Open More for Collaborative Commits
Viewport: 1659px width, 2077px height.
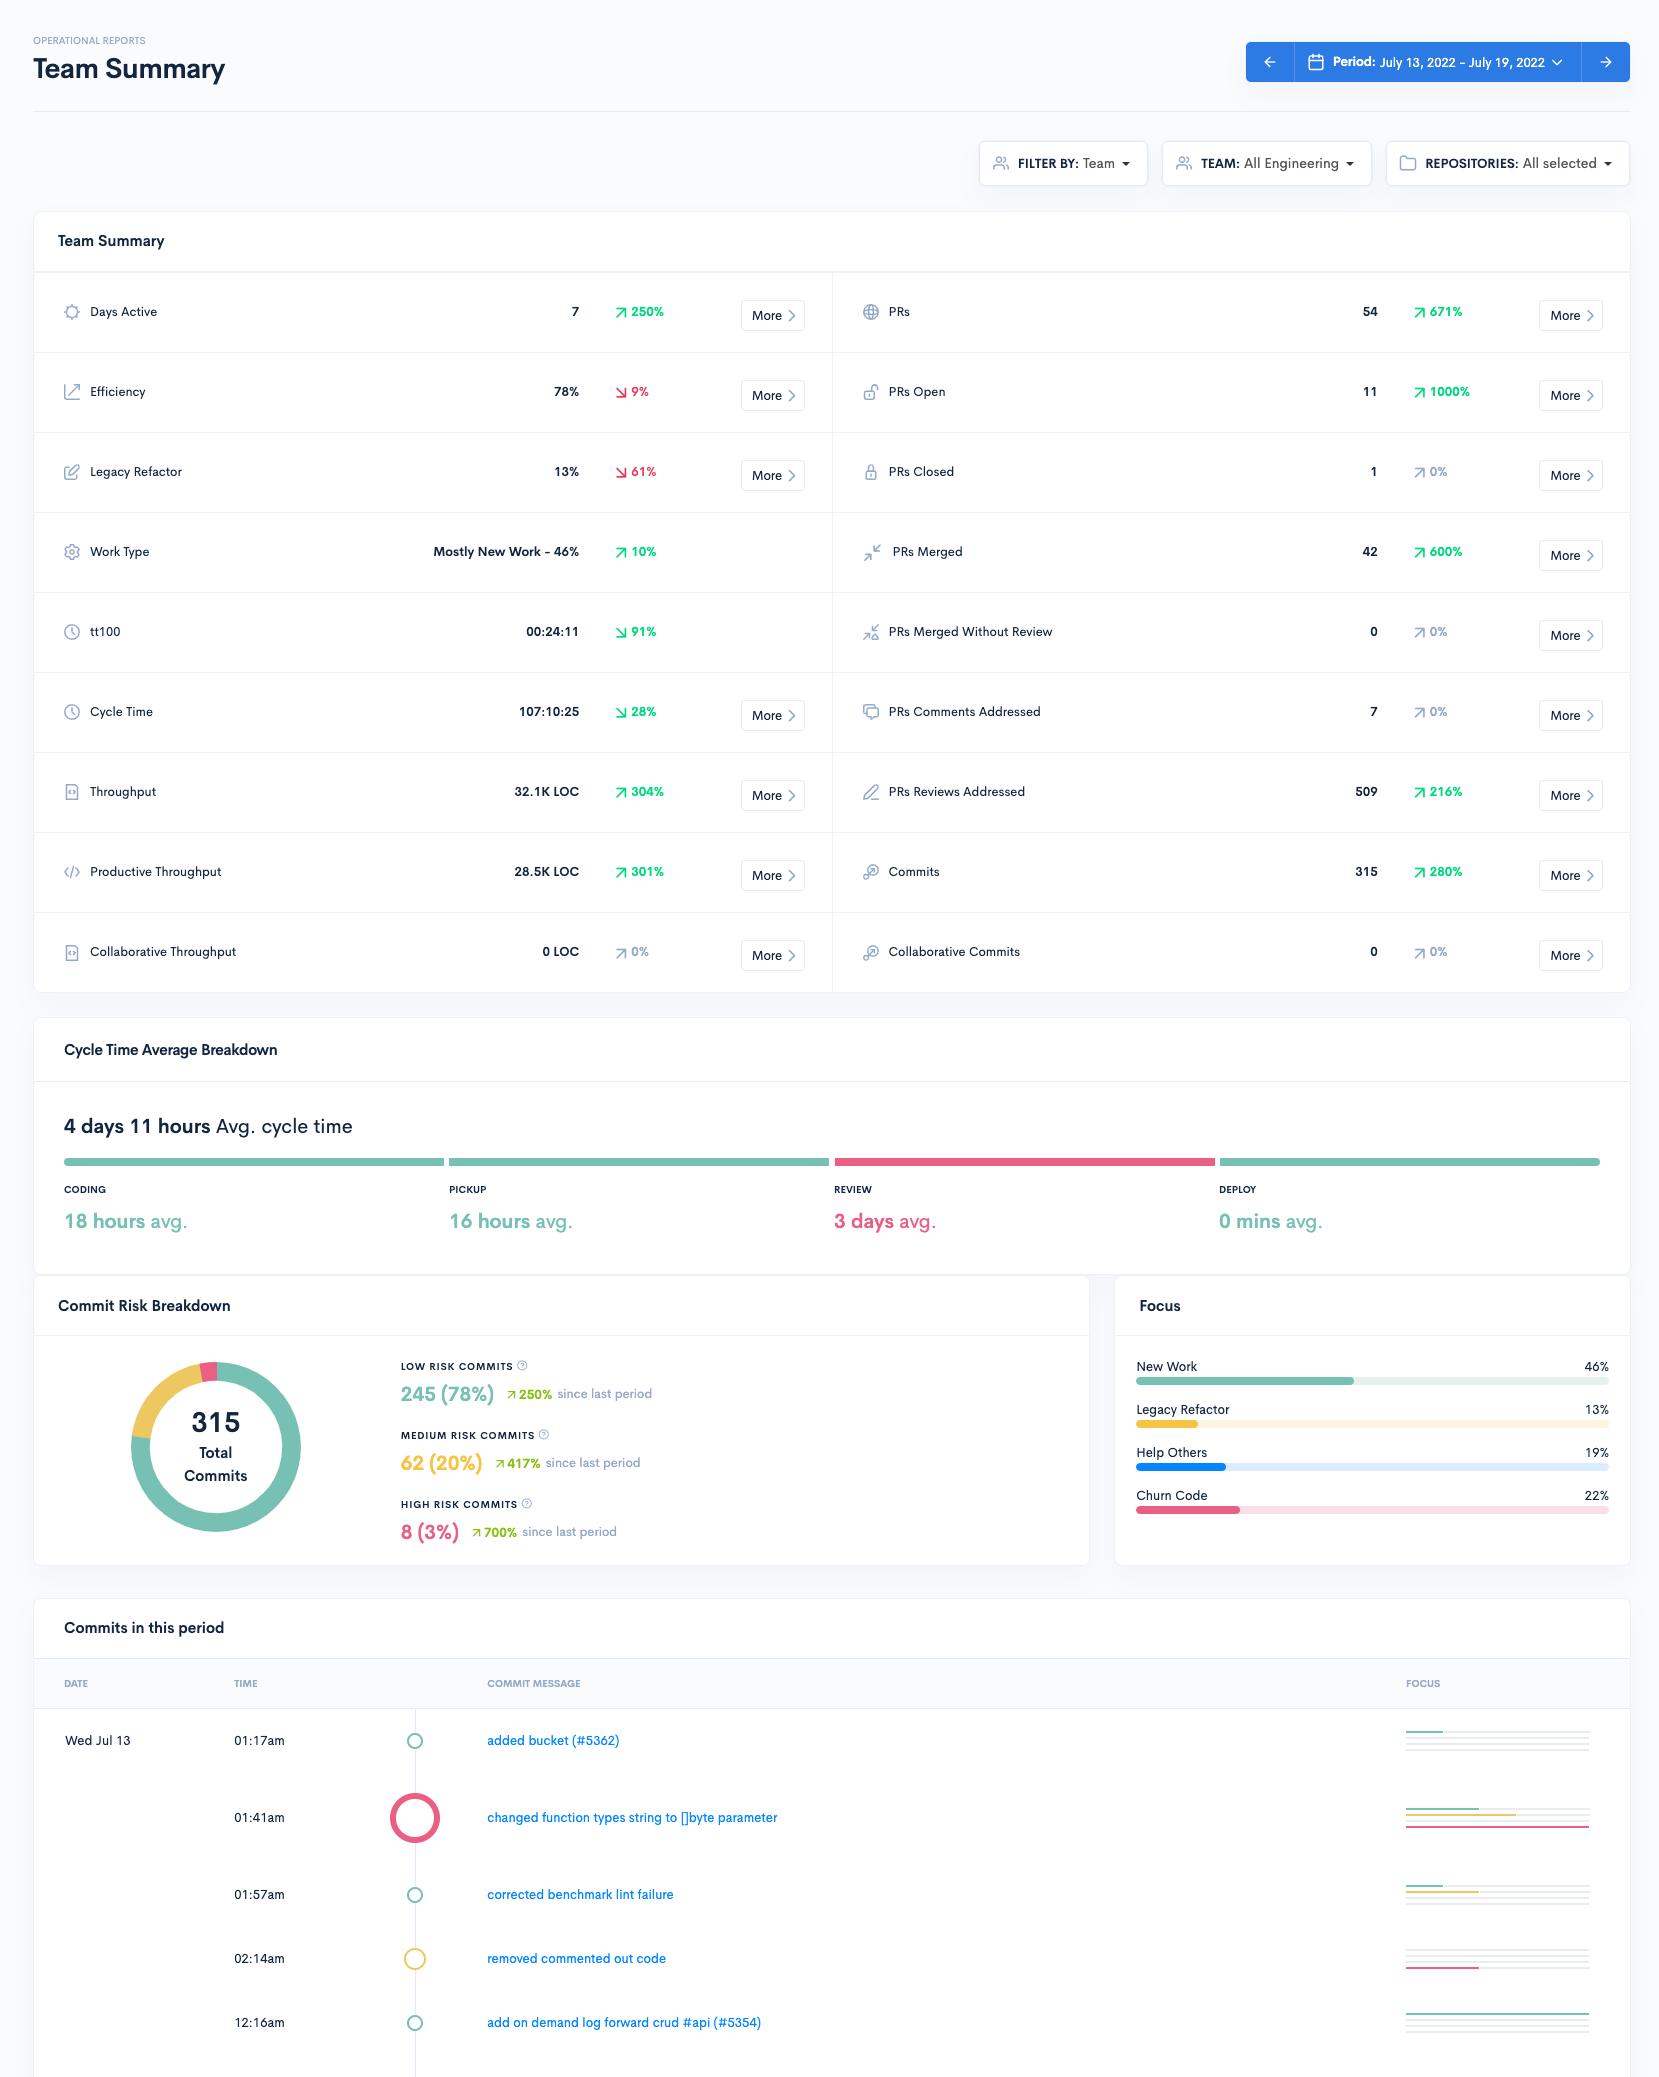pos(1571,955)
